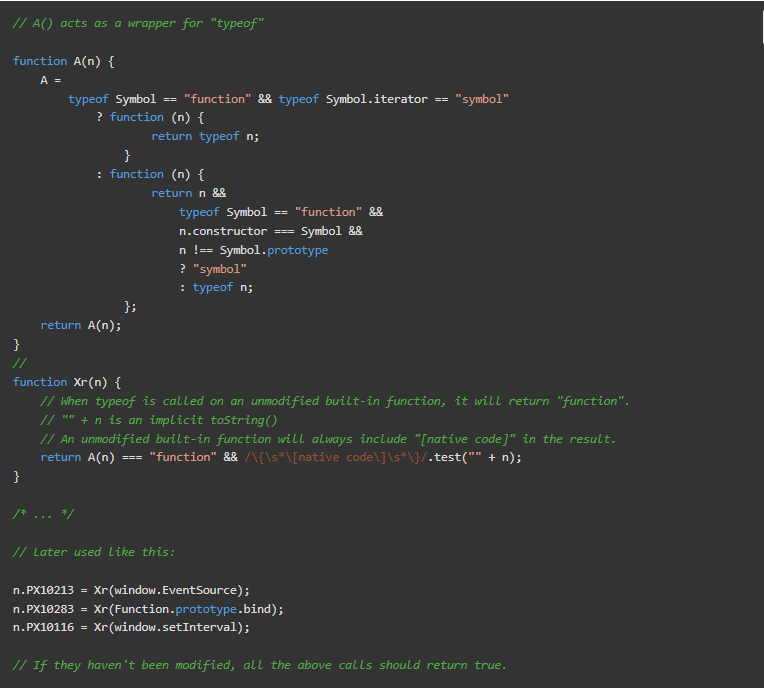Screen dimensions: 764x688
Task: Click the 'return A(n);' statement
Action: click(81, 325)
